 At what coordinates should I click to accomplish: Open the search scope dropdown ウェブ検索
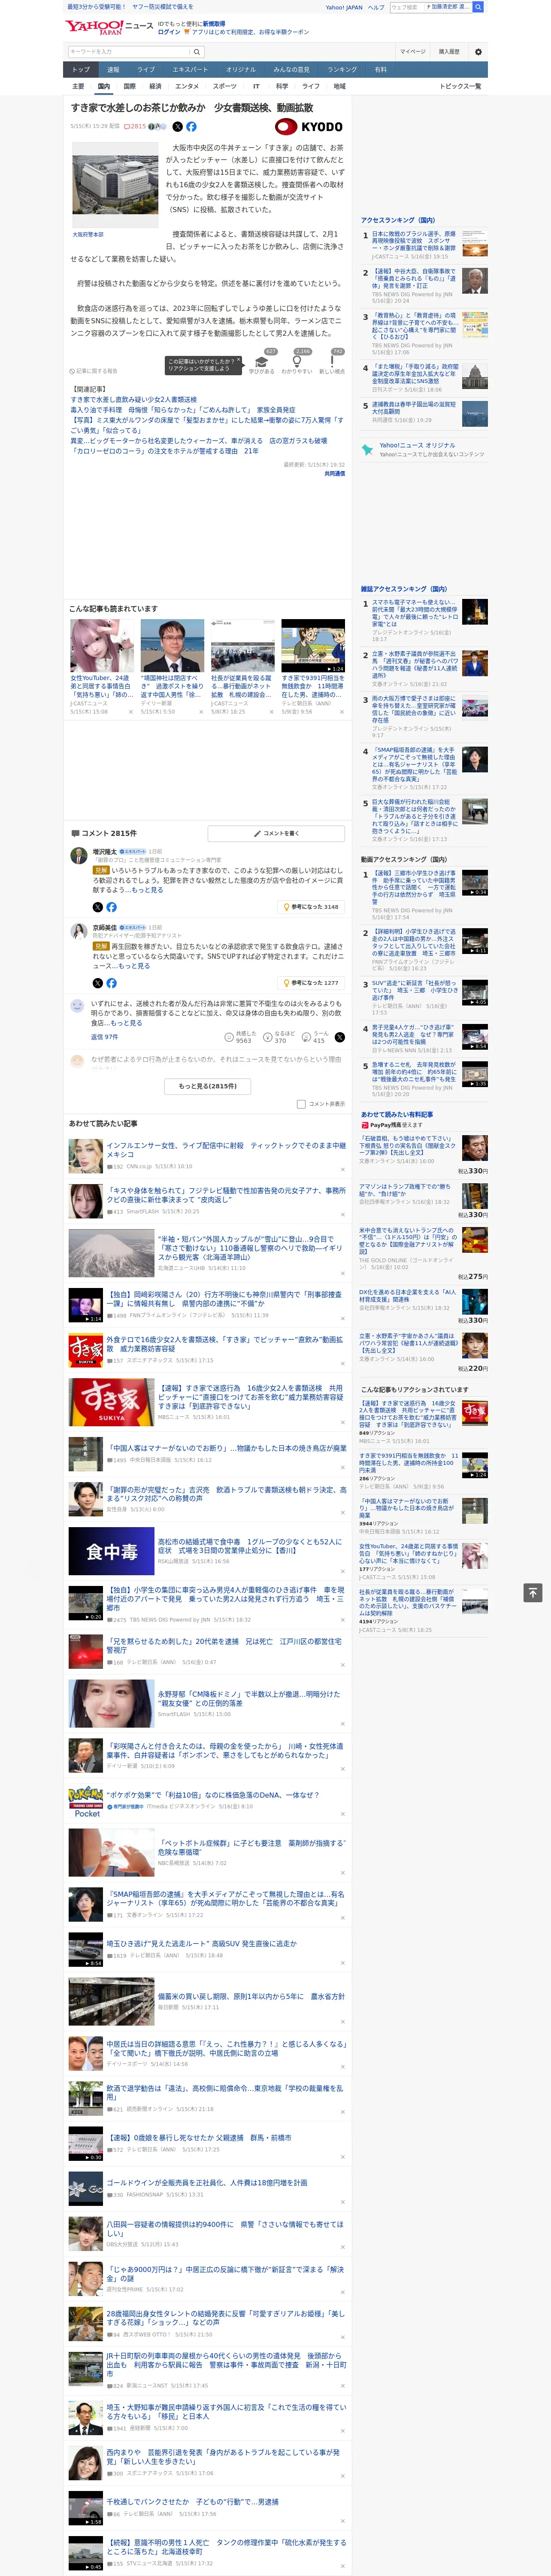point(405,7)
